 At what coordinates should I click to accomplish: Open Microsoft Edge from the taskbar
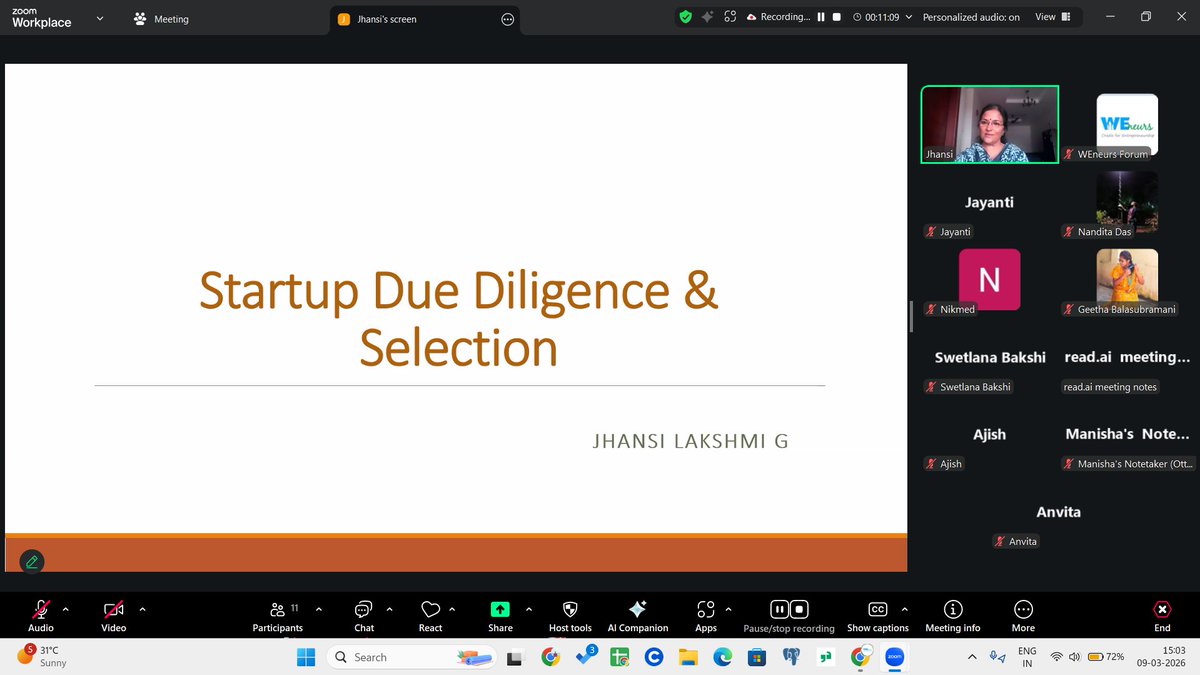722,657
